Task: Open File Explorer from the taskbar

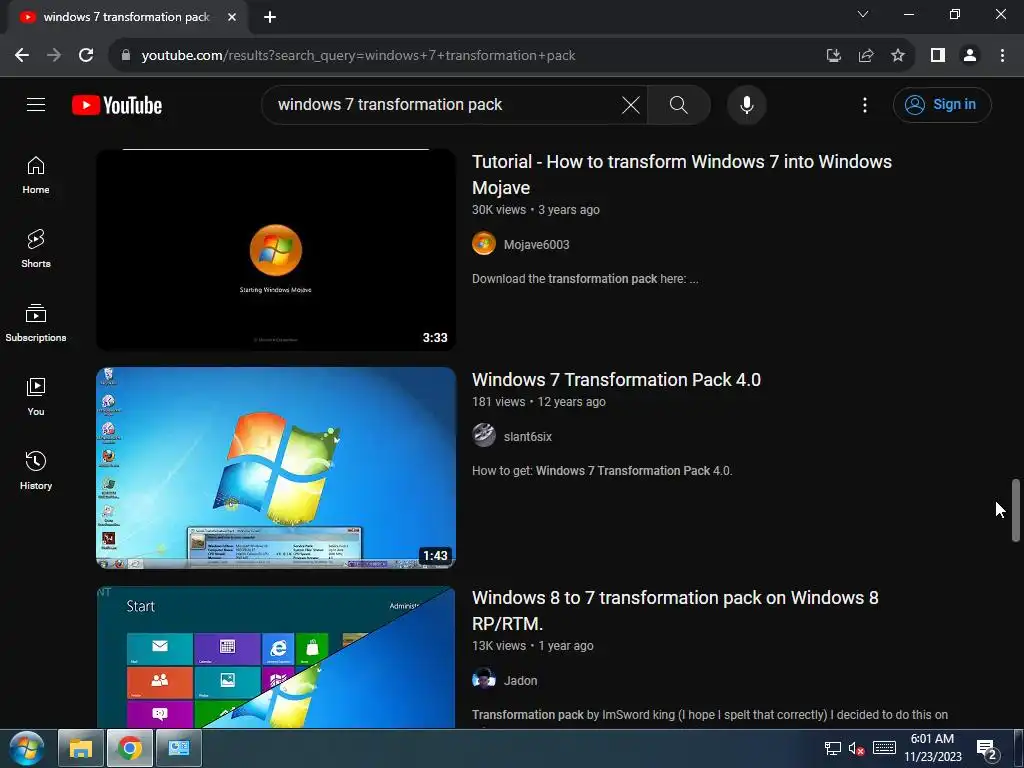Action: [x=81, y=748]
